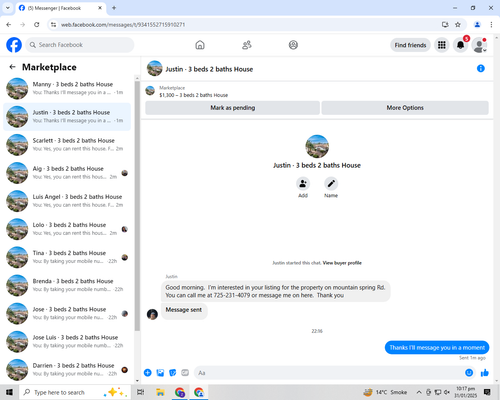The image size is (500, 400).
Task: Click the browser address bar URL
Action: click(123, 24)
